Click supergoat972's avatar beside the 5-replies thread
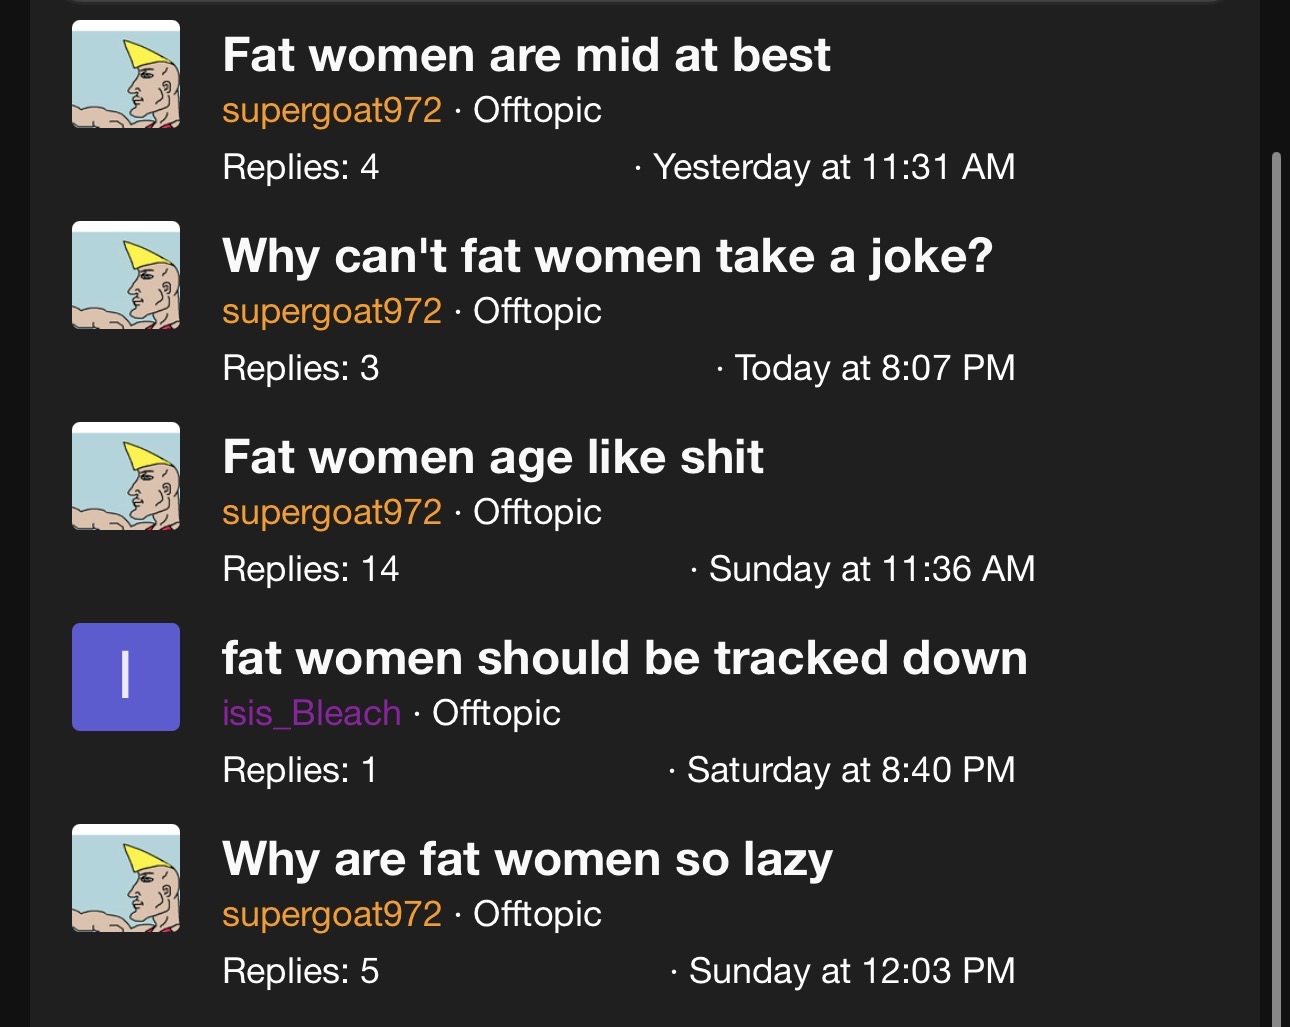The width and height of the screenshot is (1290, 1027). (126, 878)
